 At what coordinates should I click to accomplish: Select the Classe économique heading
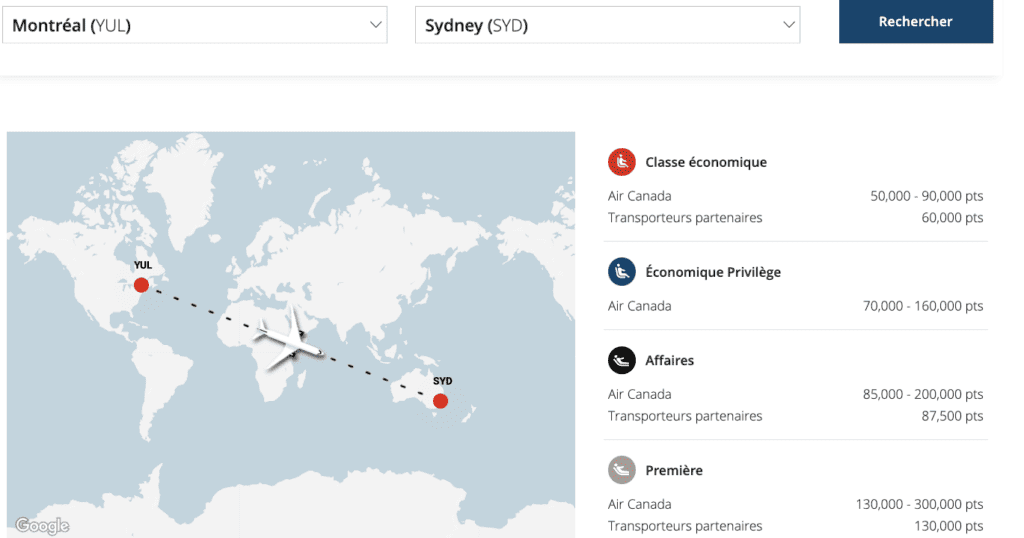(706, 162)
